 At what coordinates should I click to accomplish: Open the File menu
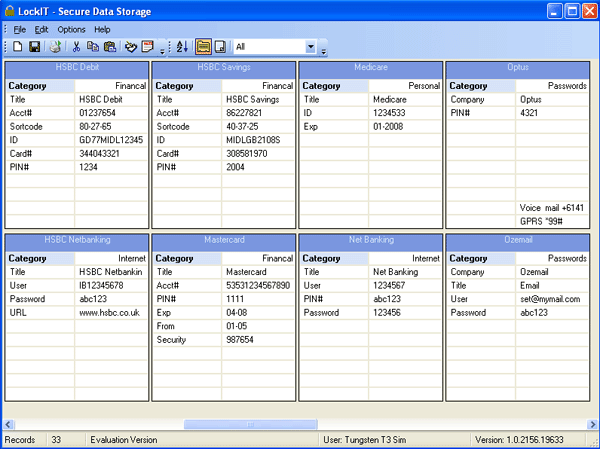tap(20, 29)
